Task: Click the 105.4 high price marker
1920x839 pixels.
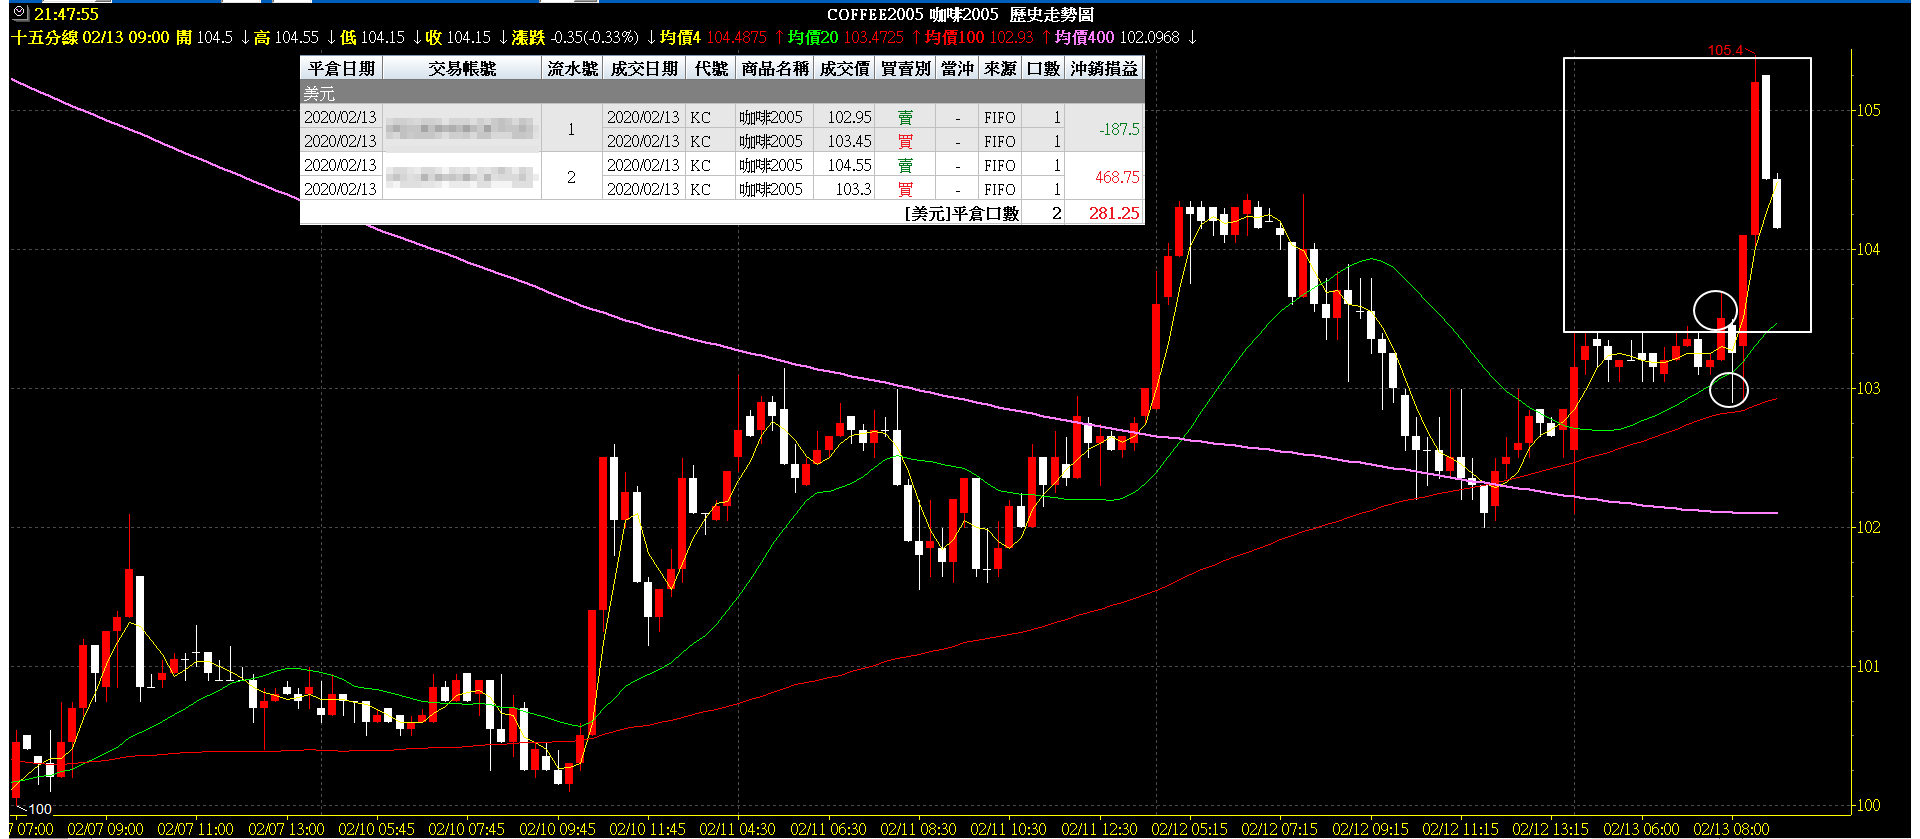Action: [1725, 50]
